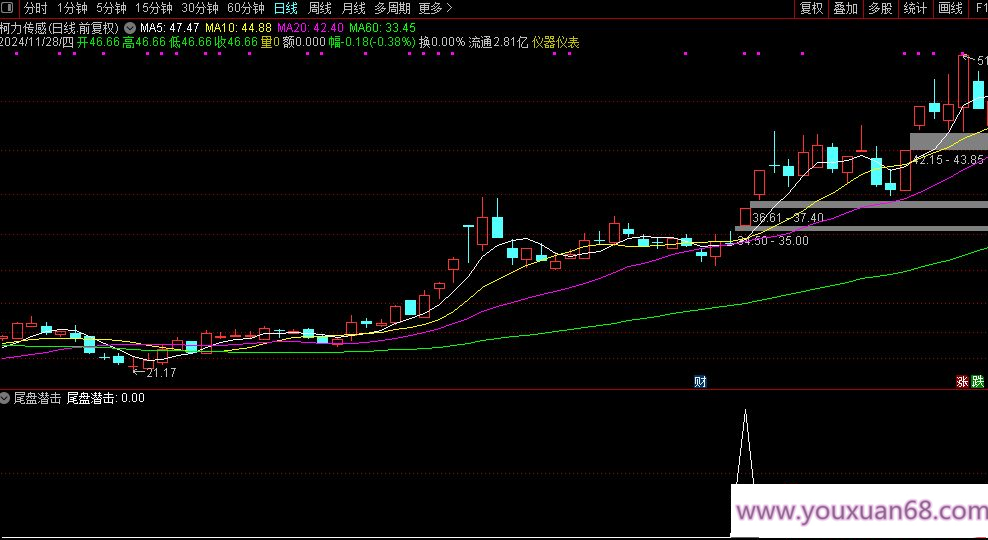988x540 pixels.
Task: Select the 15分钟 period tab
Action: [154, 8]
